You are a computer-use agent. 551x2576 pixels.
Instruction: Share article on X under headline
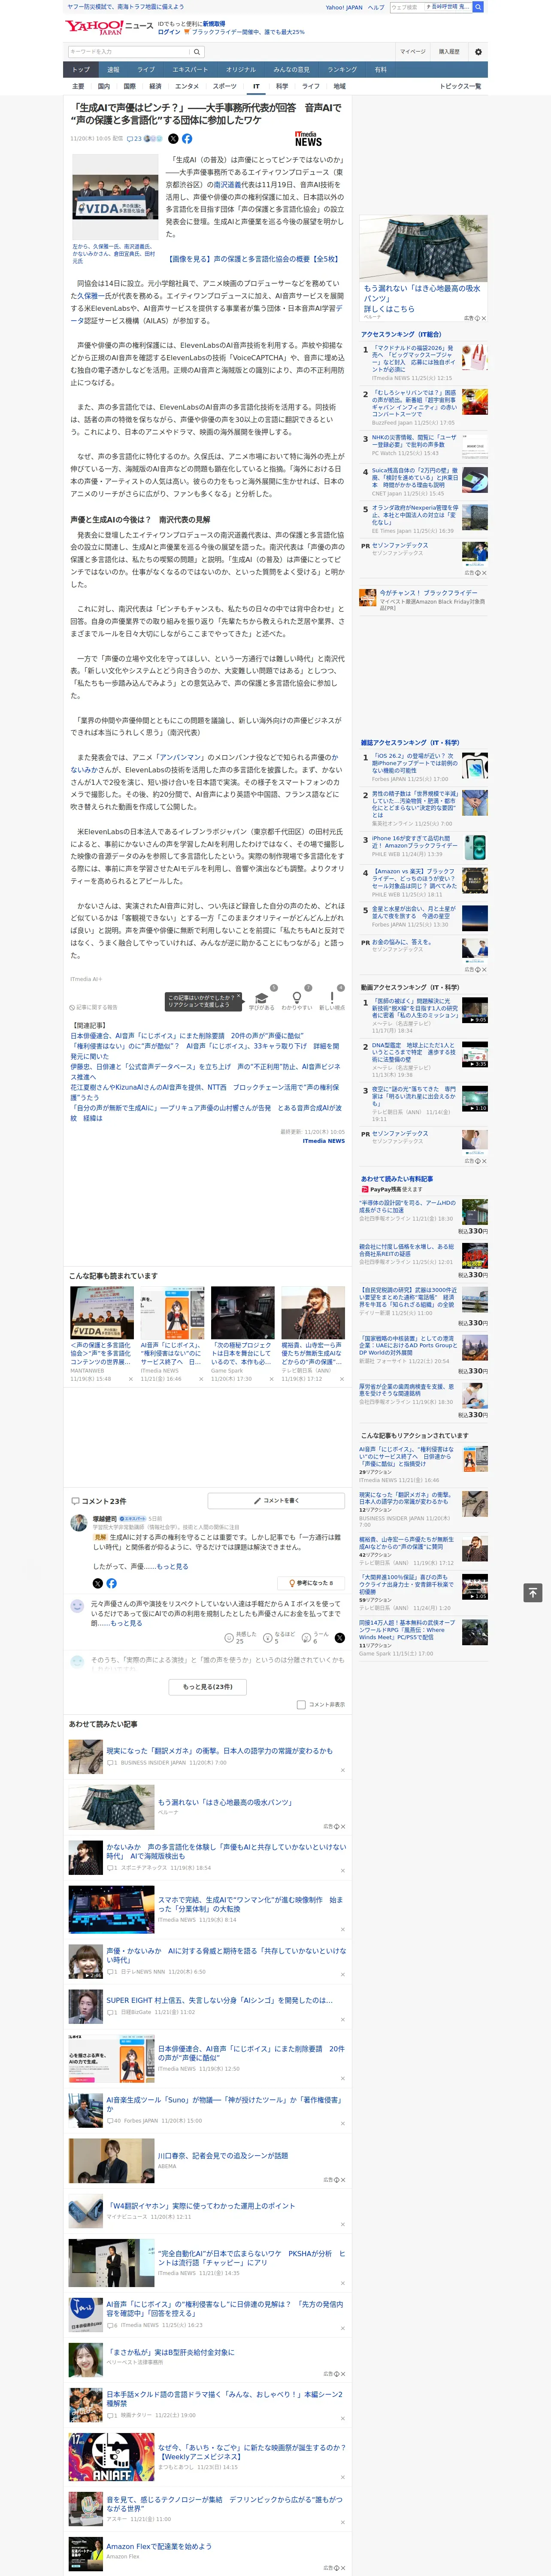[x=173, y=139]
